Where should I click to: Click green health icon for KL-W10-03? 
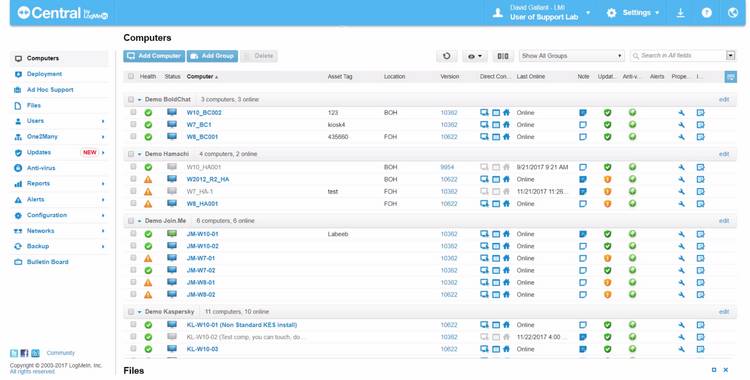click(x=148, y=349)
